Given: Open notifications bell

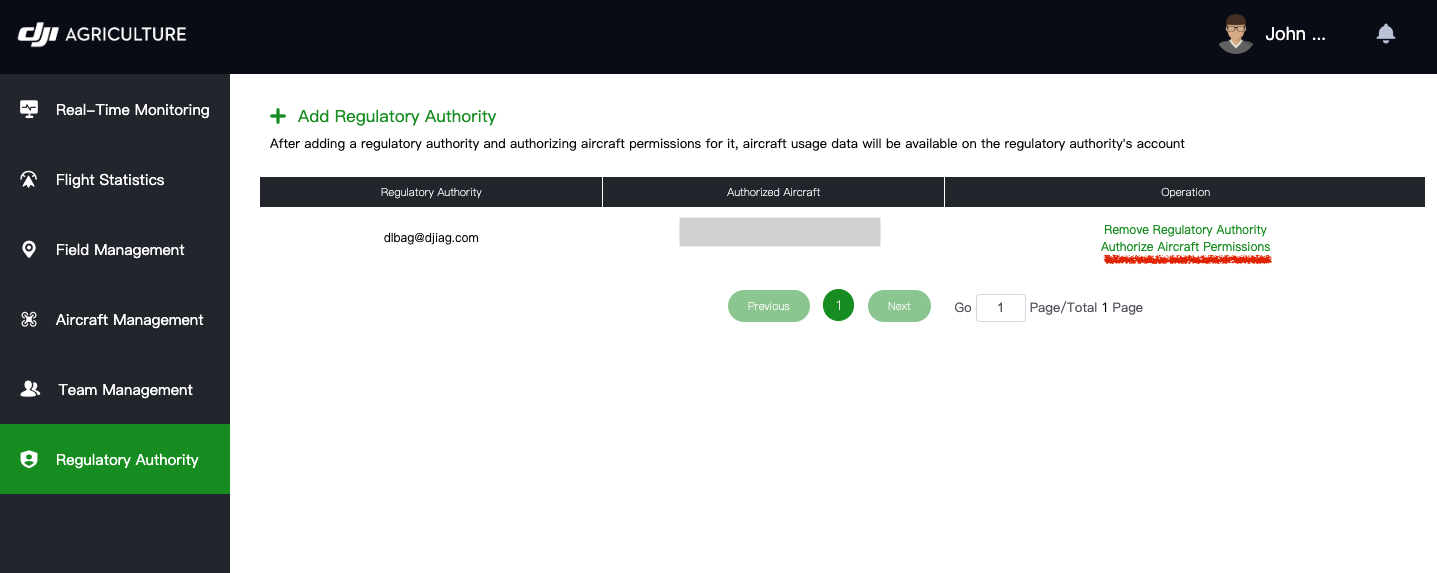Looking at the screenshot, I should click(x=1385, y=34).
